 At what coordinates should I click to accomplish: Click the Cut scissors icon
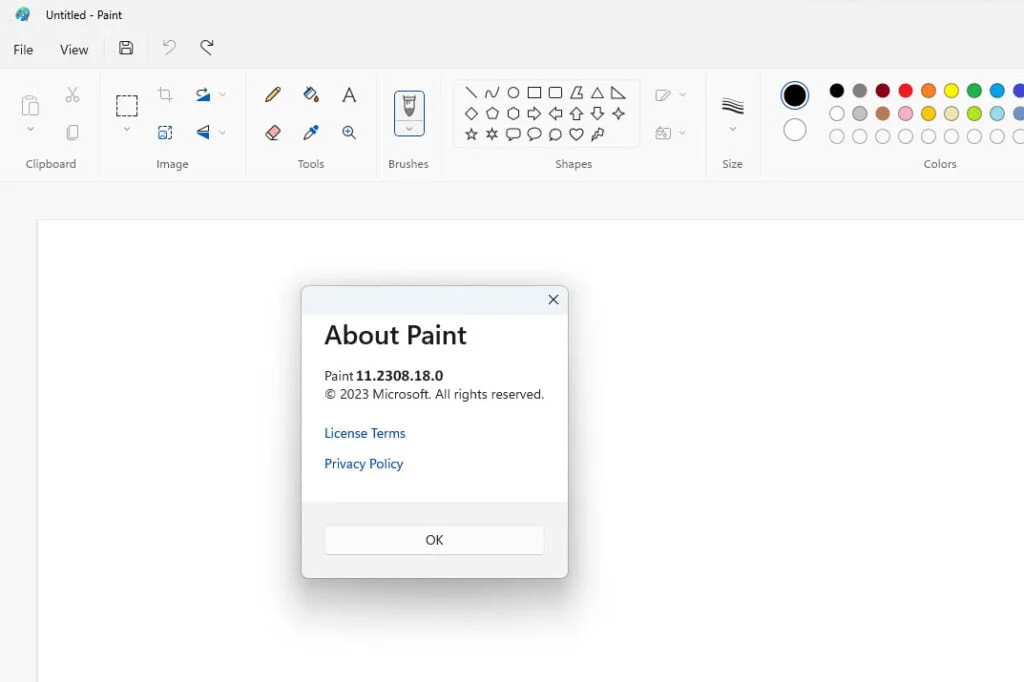point(72,95)
